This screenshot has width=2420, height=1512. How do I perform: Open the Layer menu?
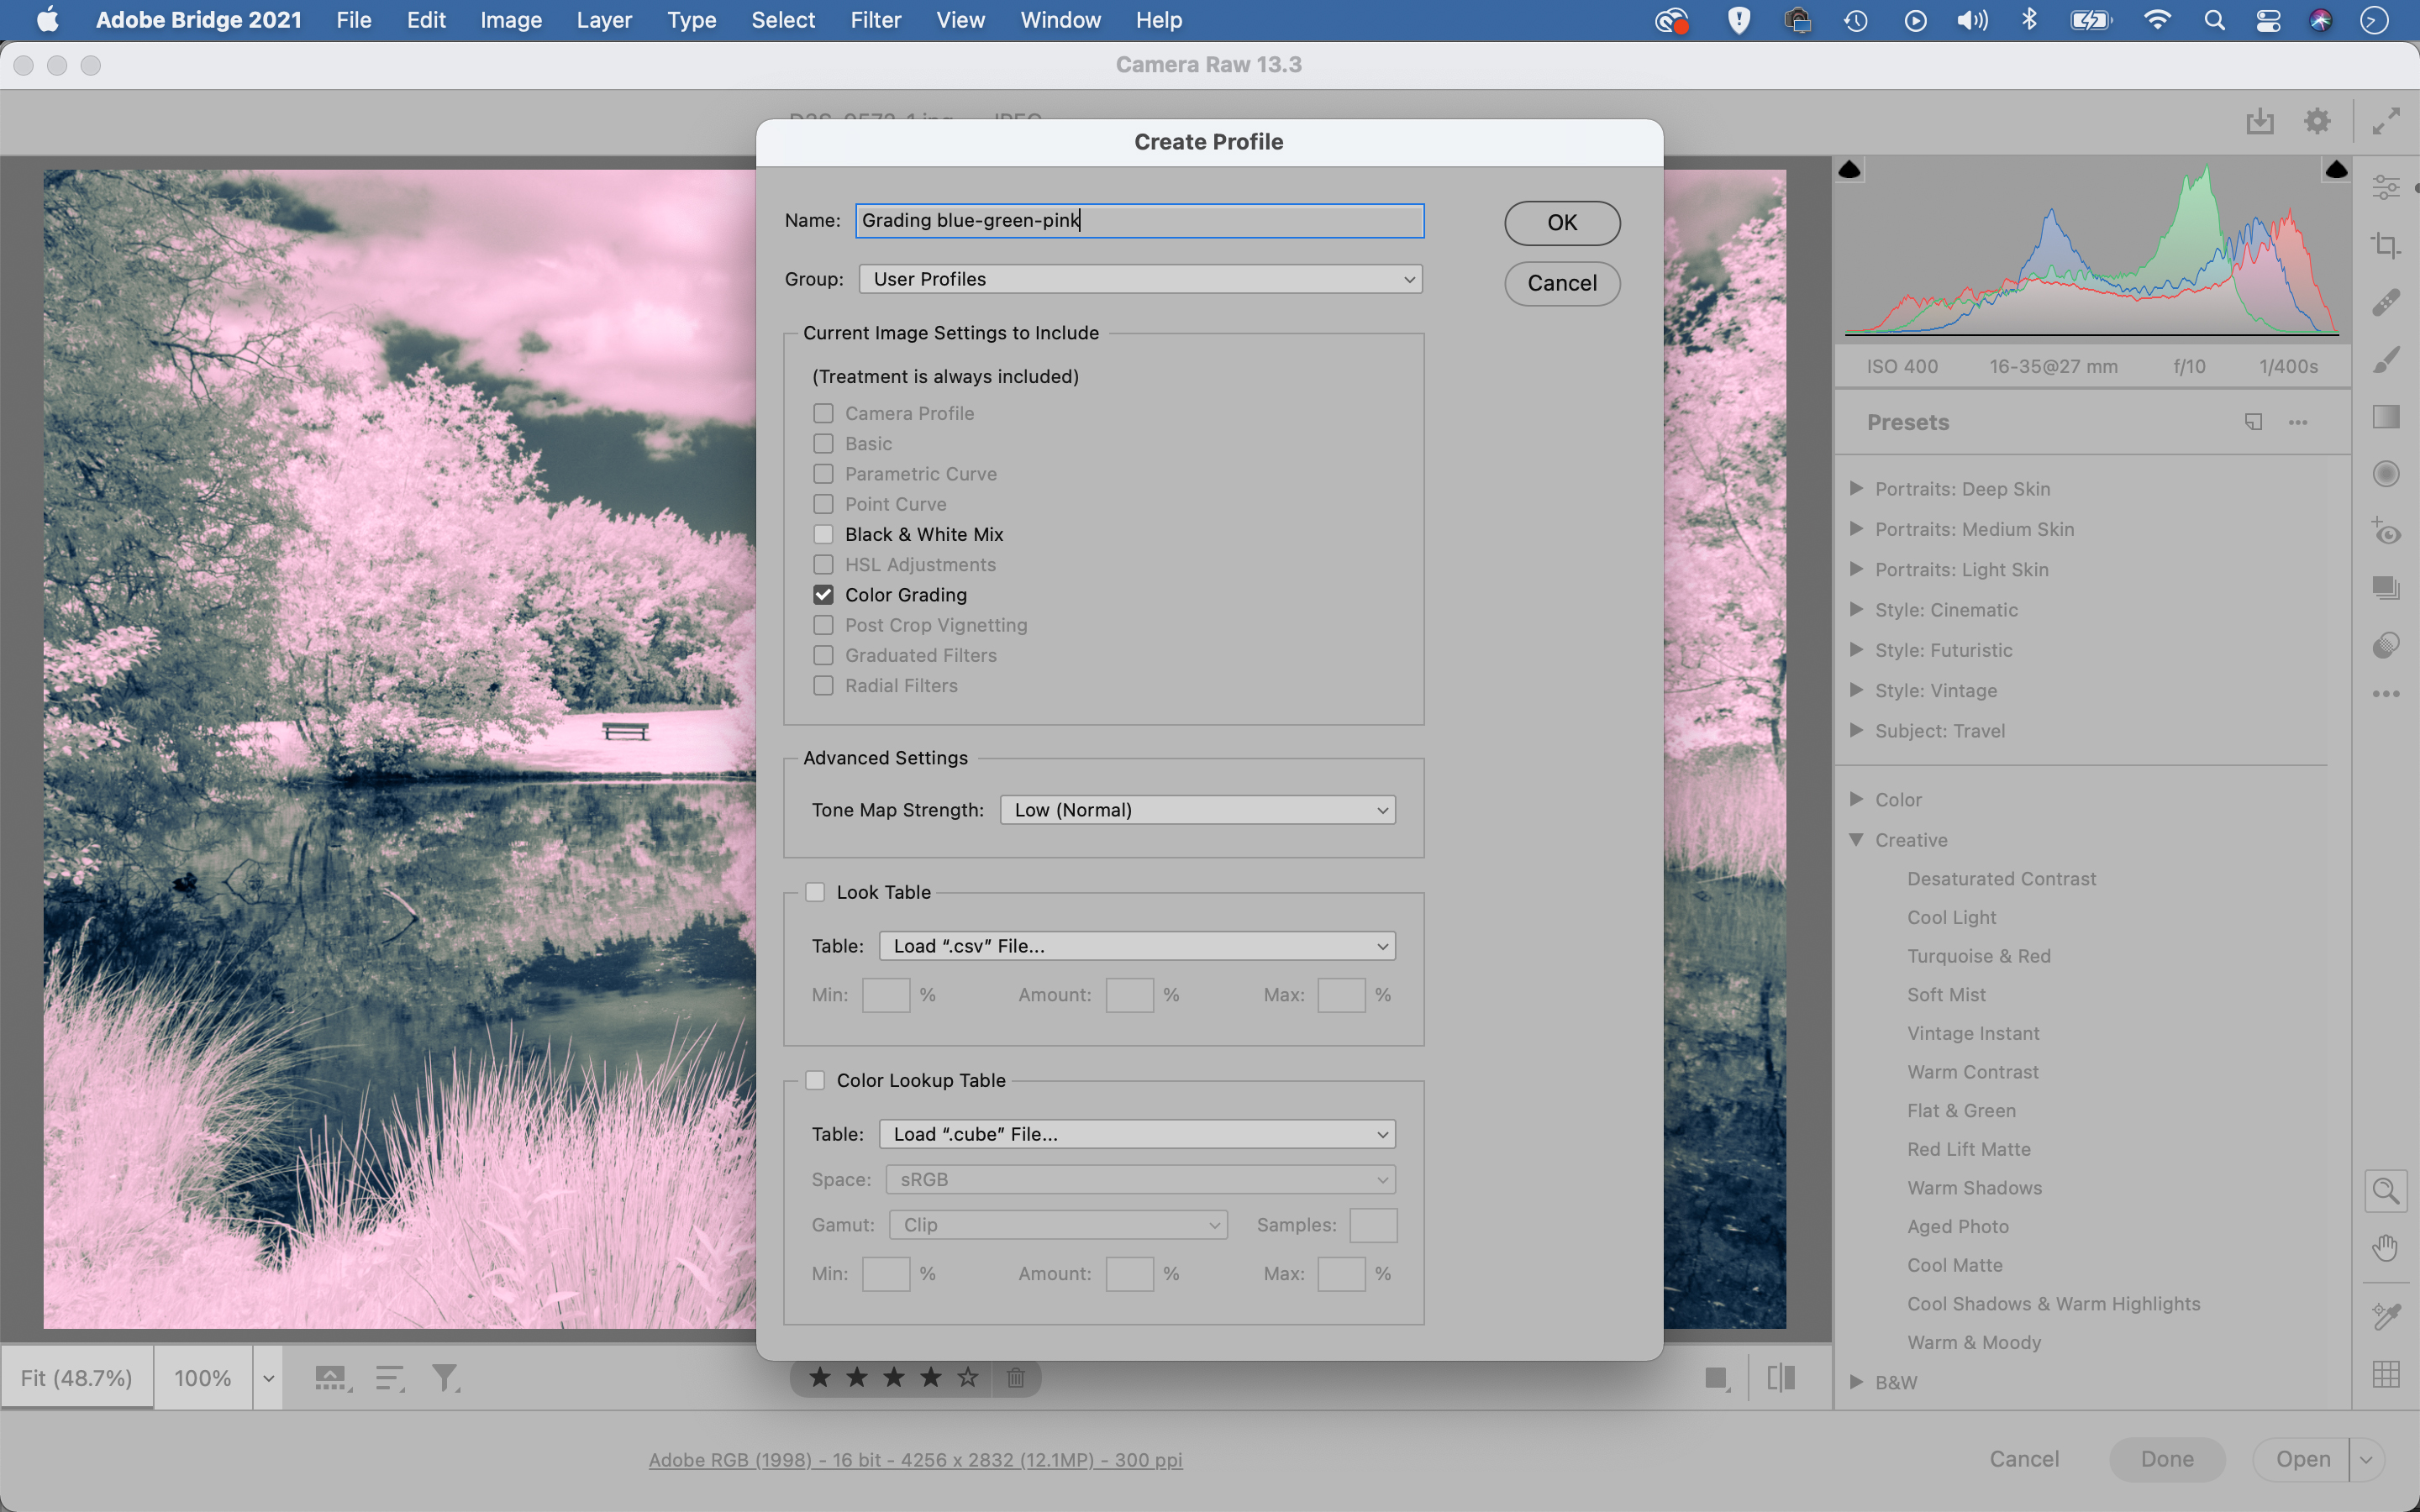click(604, 20)
